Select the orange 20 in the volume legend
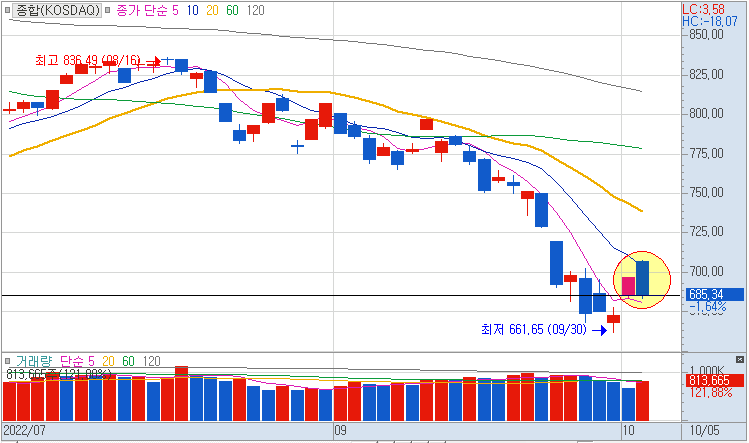The image size is (749, 443). [108, 361]
